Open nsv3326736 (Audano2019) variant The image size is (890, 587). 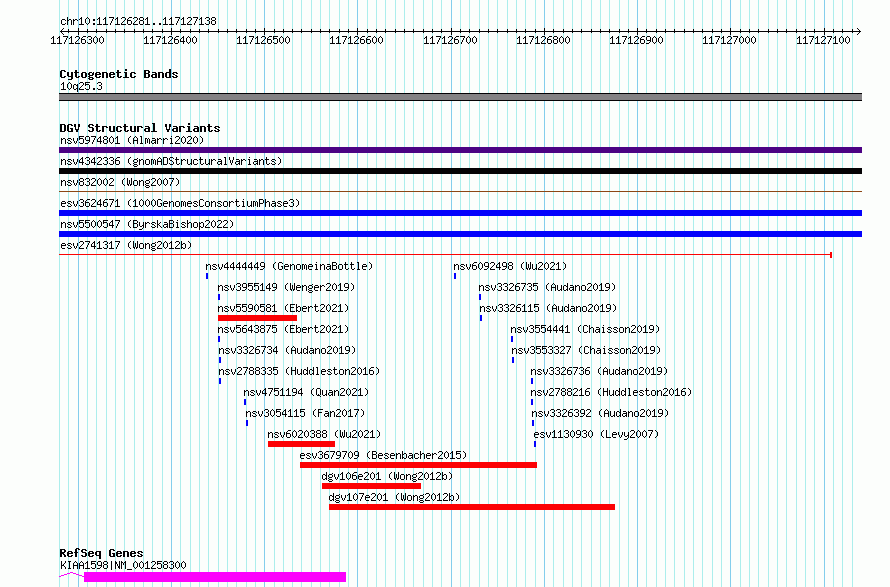tap(599, 371)
